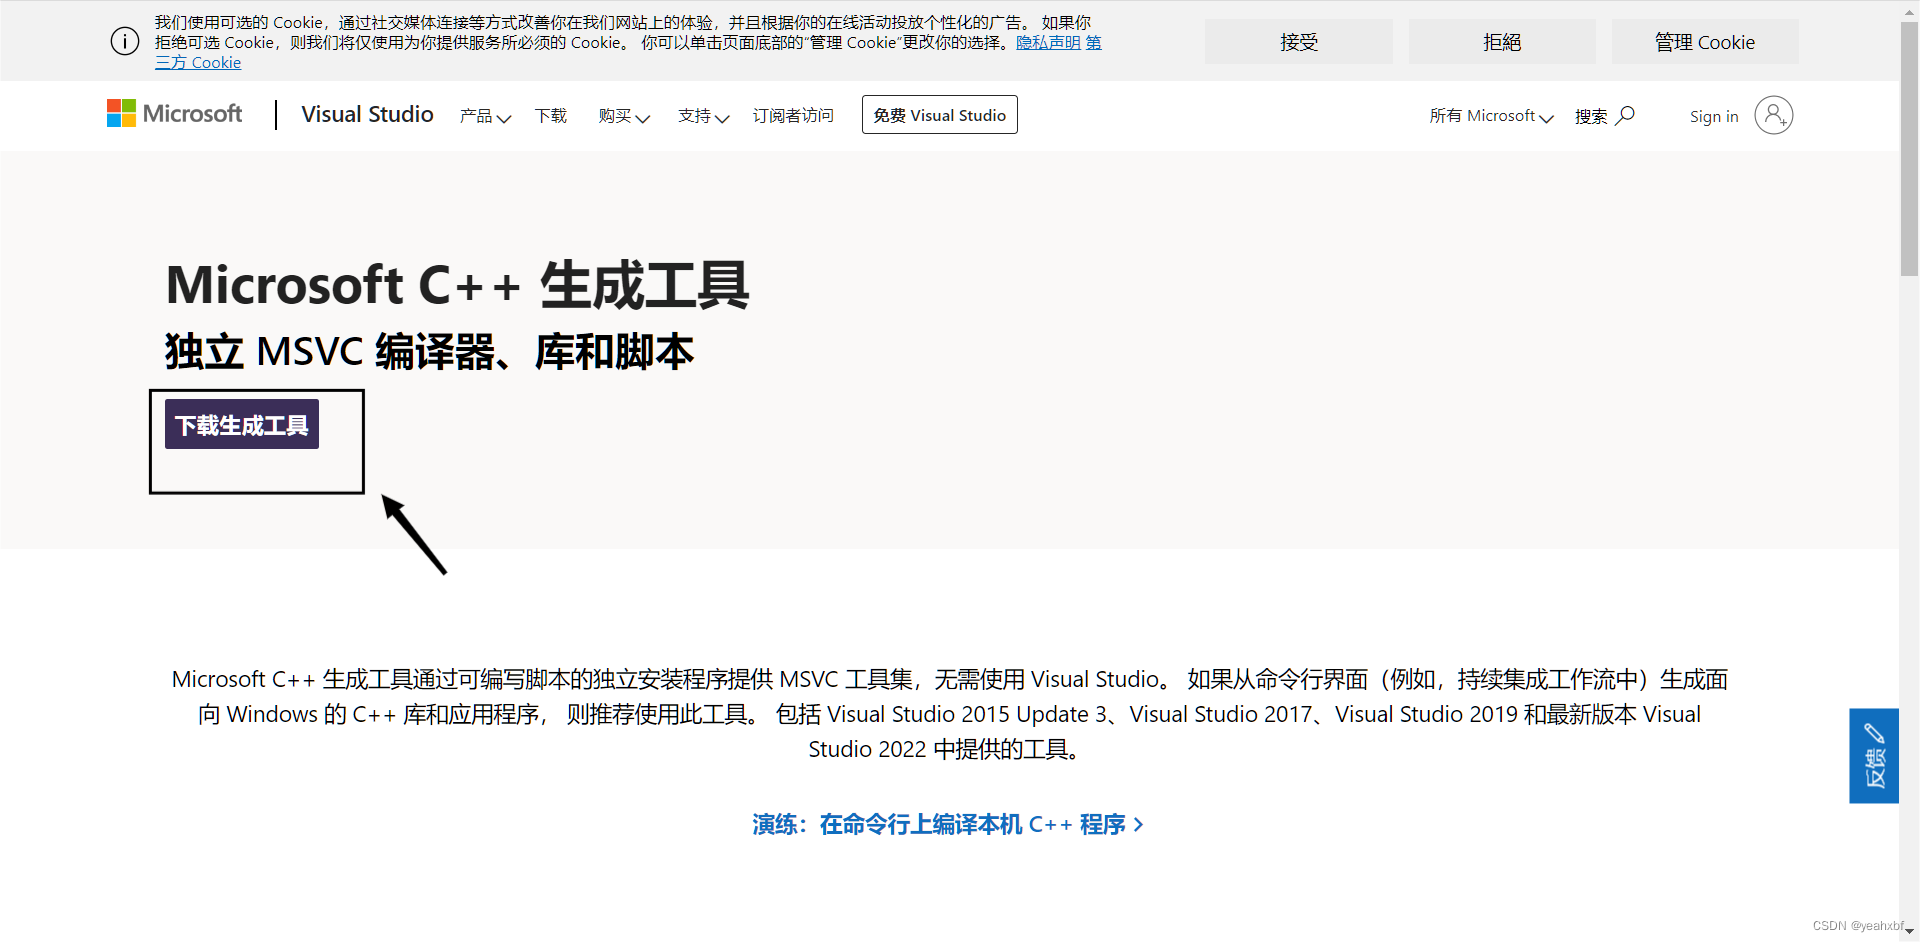Image resolution: width=1920 pixels, height=942 pixels.
Task: Open the 演练：在命令行上编译本机 C++ 程序 link
Action: pos(948,825)
